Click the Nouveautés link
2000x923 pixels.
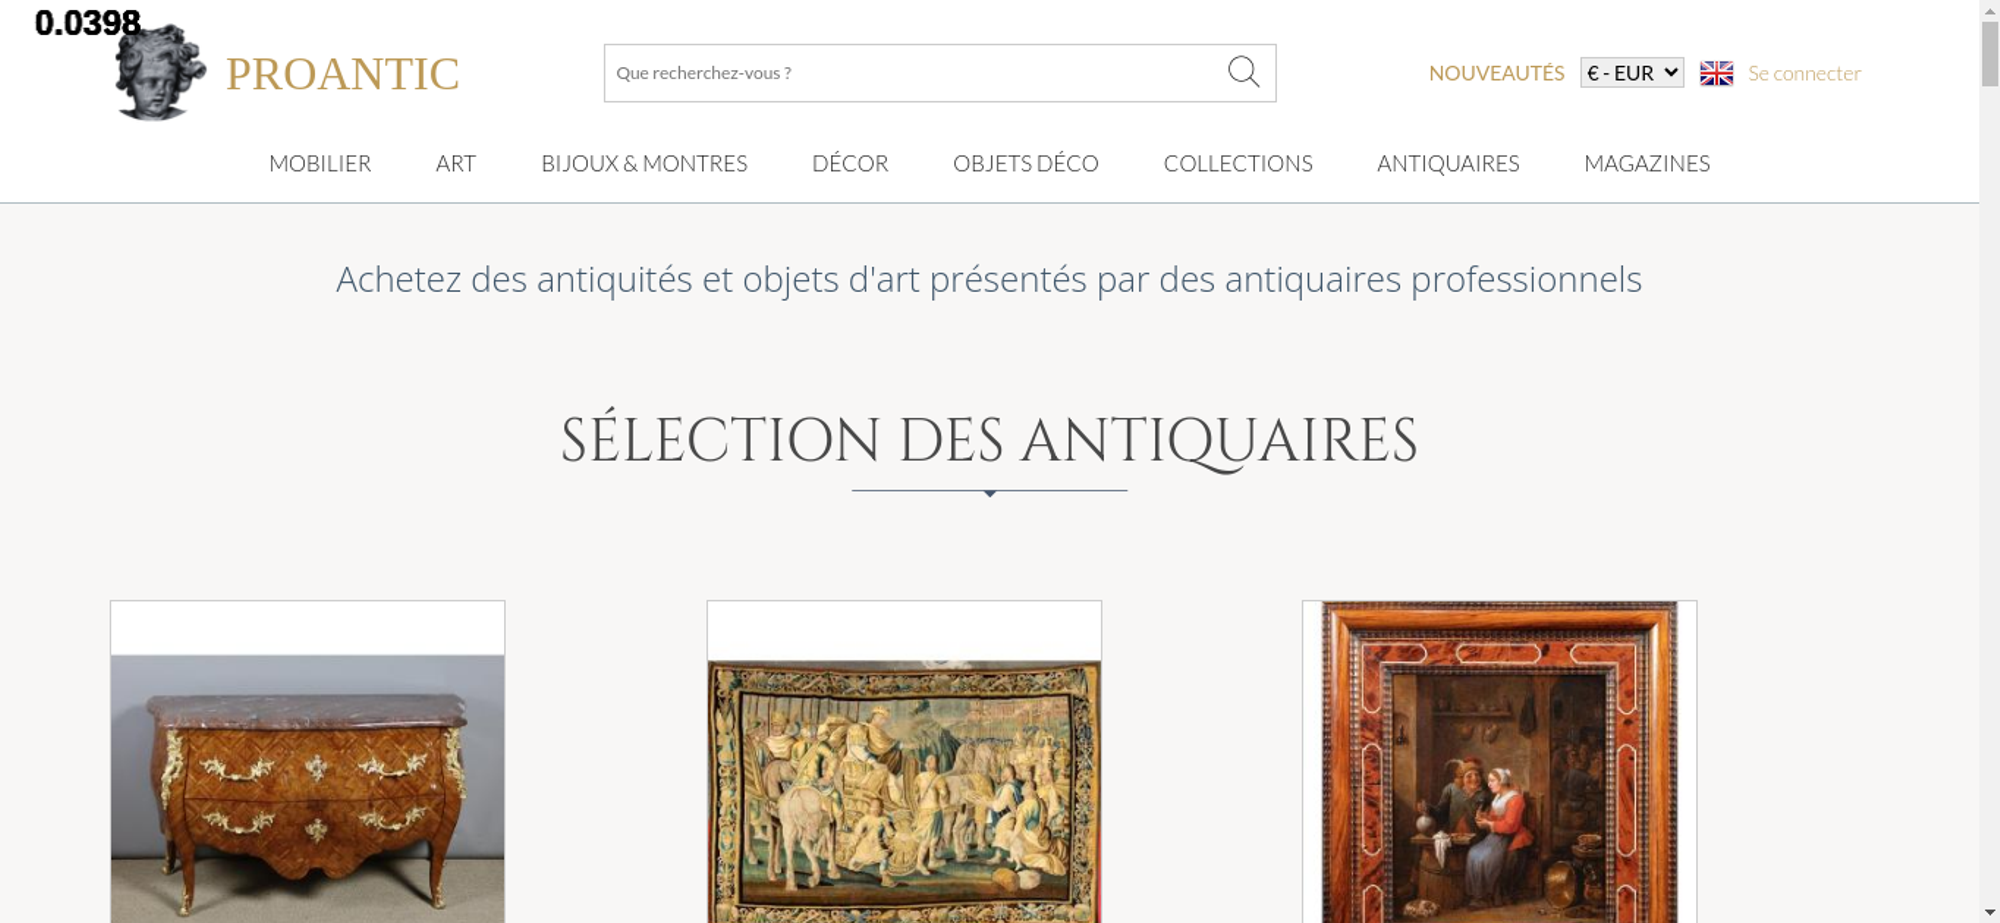[x=1496, y=73]
